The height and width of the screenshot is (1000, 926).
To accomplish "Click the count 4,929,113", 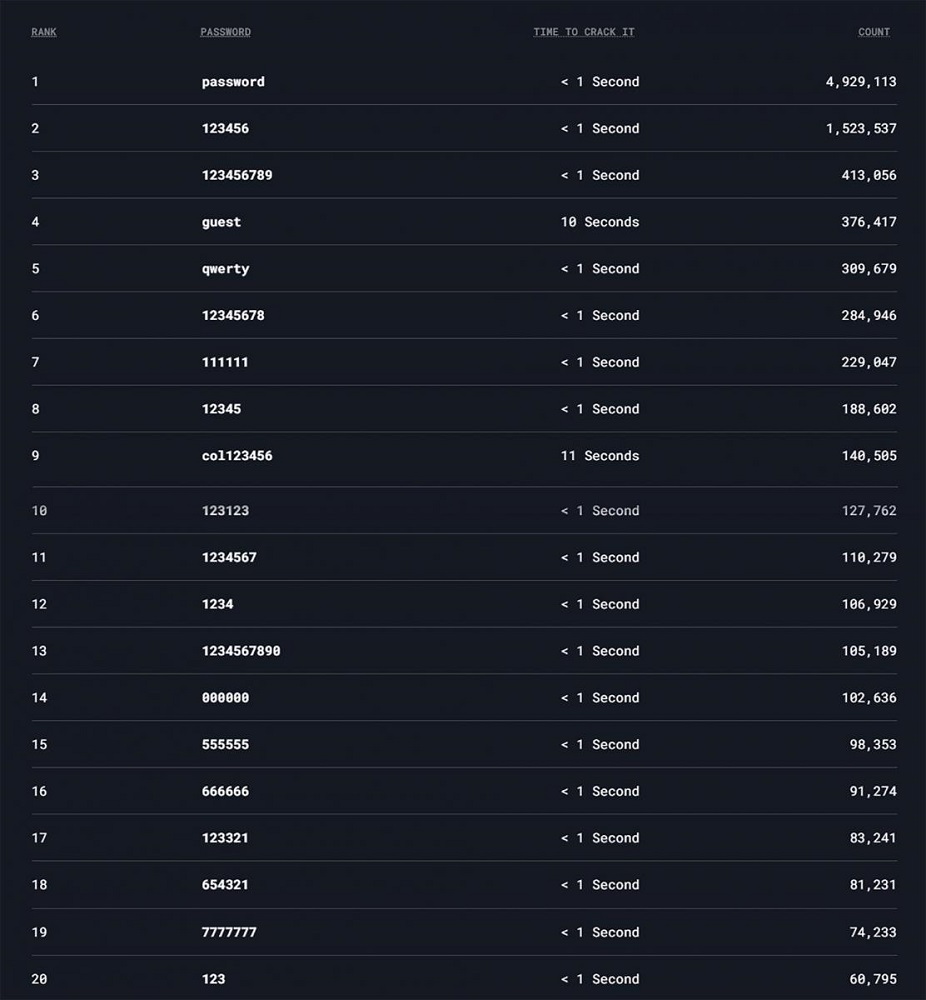I will pyautogui.click(x=861, y=82).
